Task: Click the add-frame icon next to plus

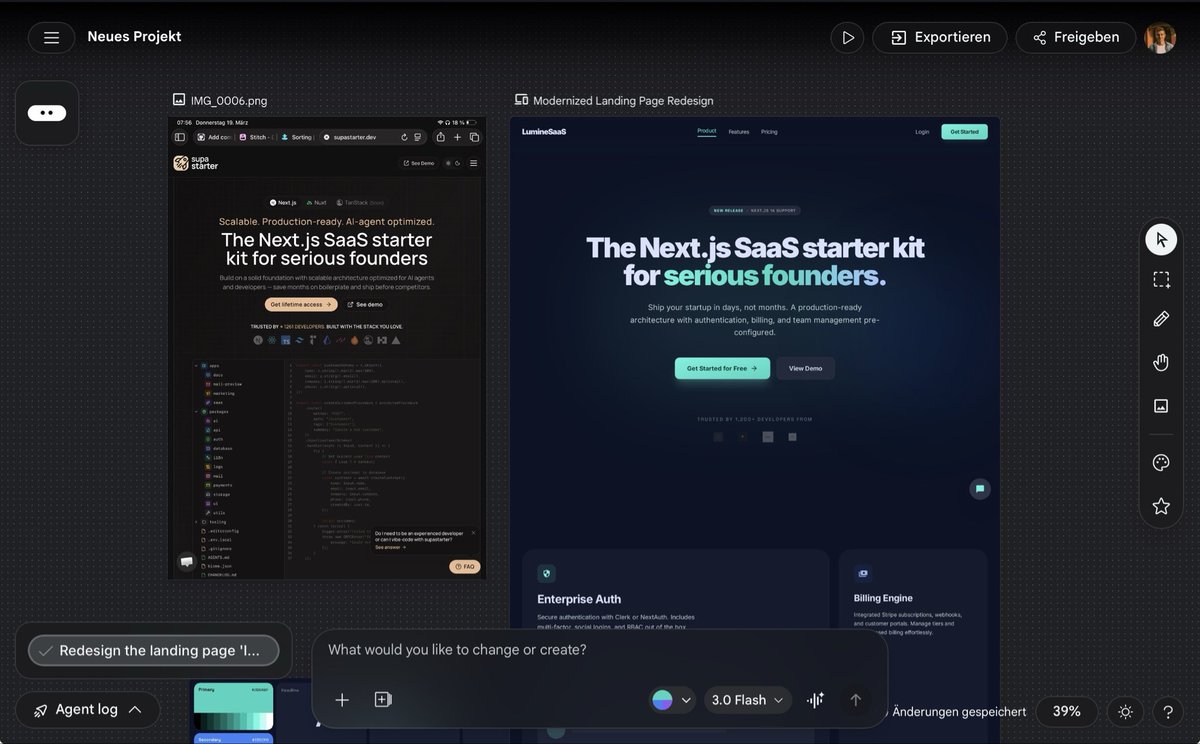Action: (x=382, y=700)
